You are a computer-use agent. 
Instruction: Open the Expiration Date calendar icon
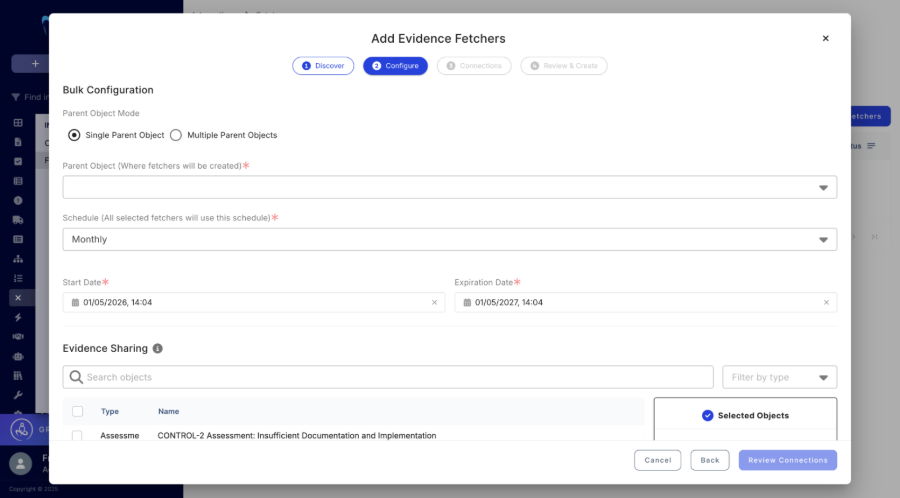[x=467, y=302]
